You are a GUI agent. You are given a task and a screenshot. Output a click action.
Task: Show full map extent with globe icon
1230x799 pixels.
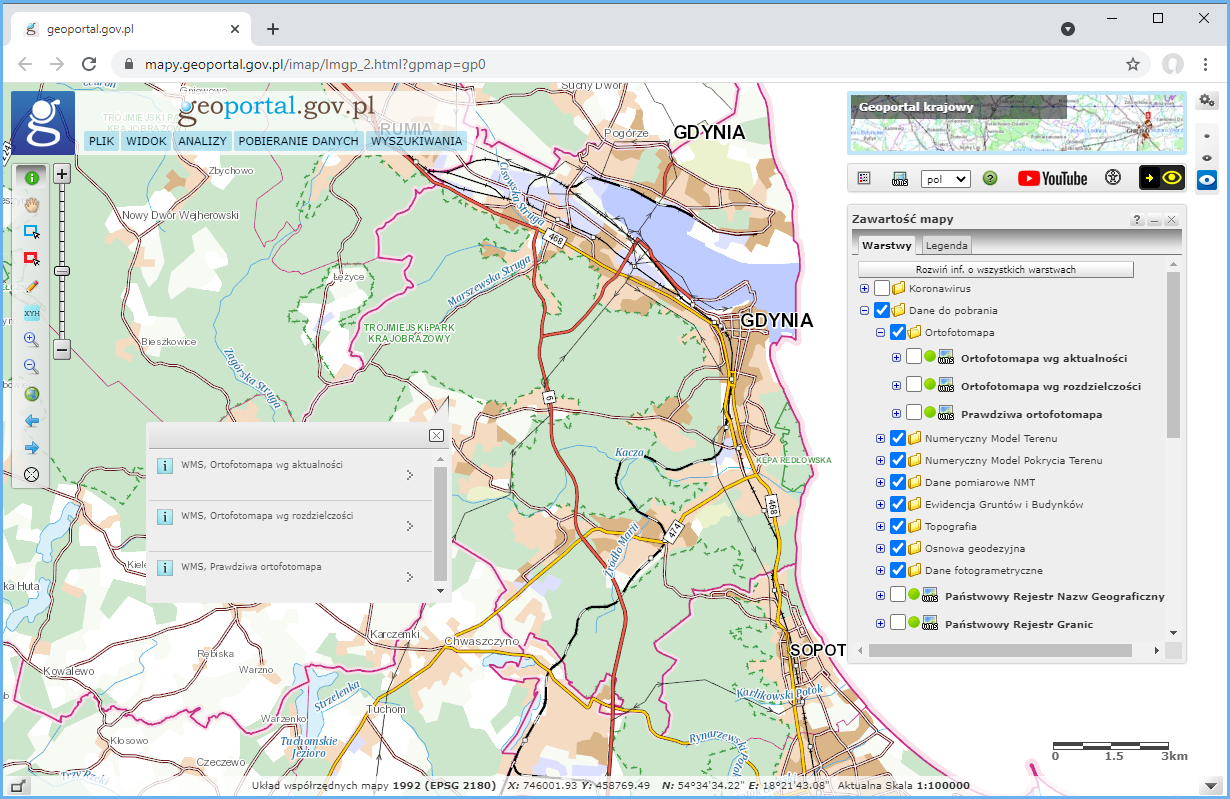point(31,393)
